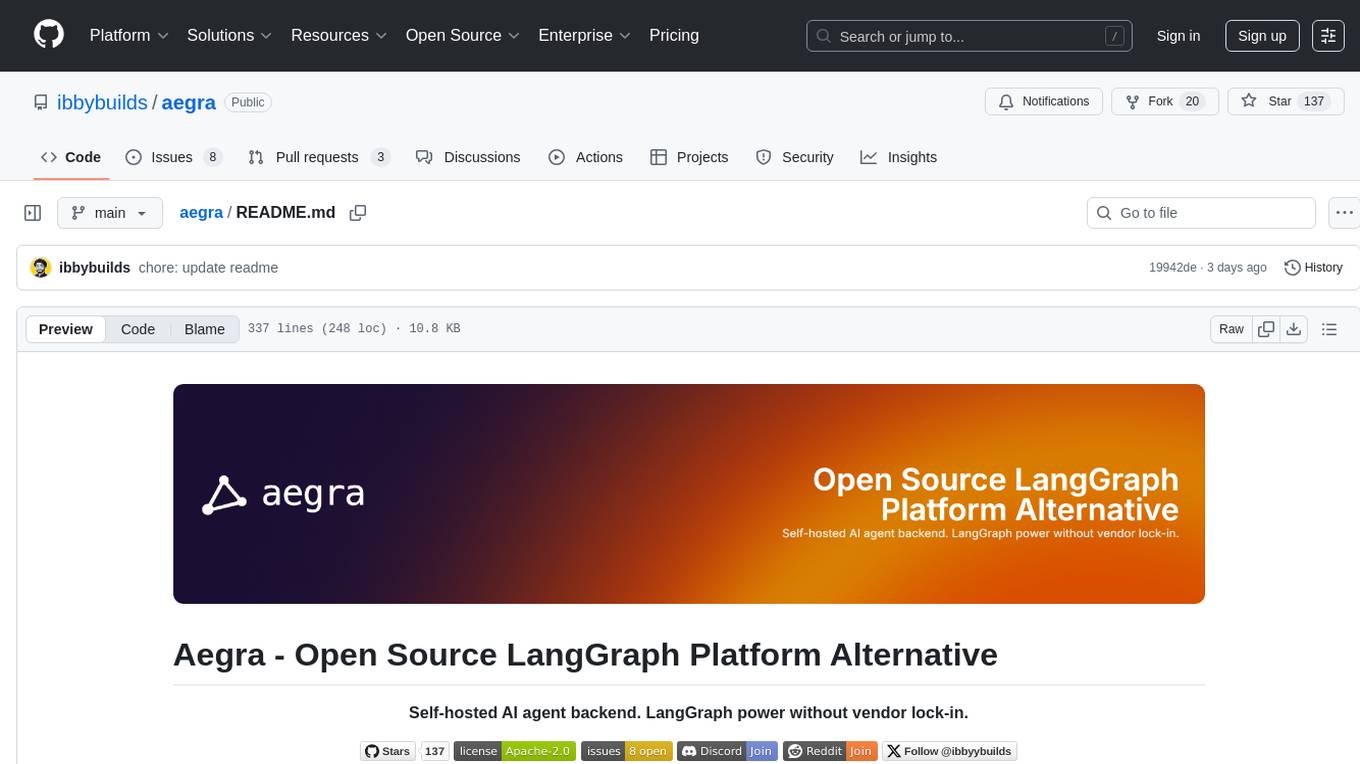Open the command palette icon
The height and width of the screenshot is (764, 1360).
(1328, 35)
